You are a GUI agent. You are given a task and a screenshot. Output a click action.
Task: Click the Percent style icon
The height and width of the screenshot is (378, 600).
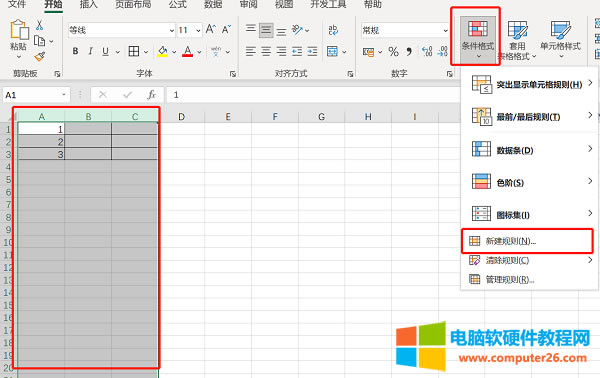[x=393, y=51]
